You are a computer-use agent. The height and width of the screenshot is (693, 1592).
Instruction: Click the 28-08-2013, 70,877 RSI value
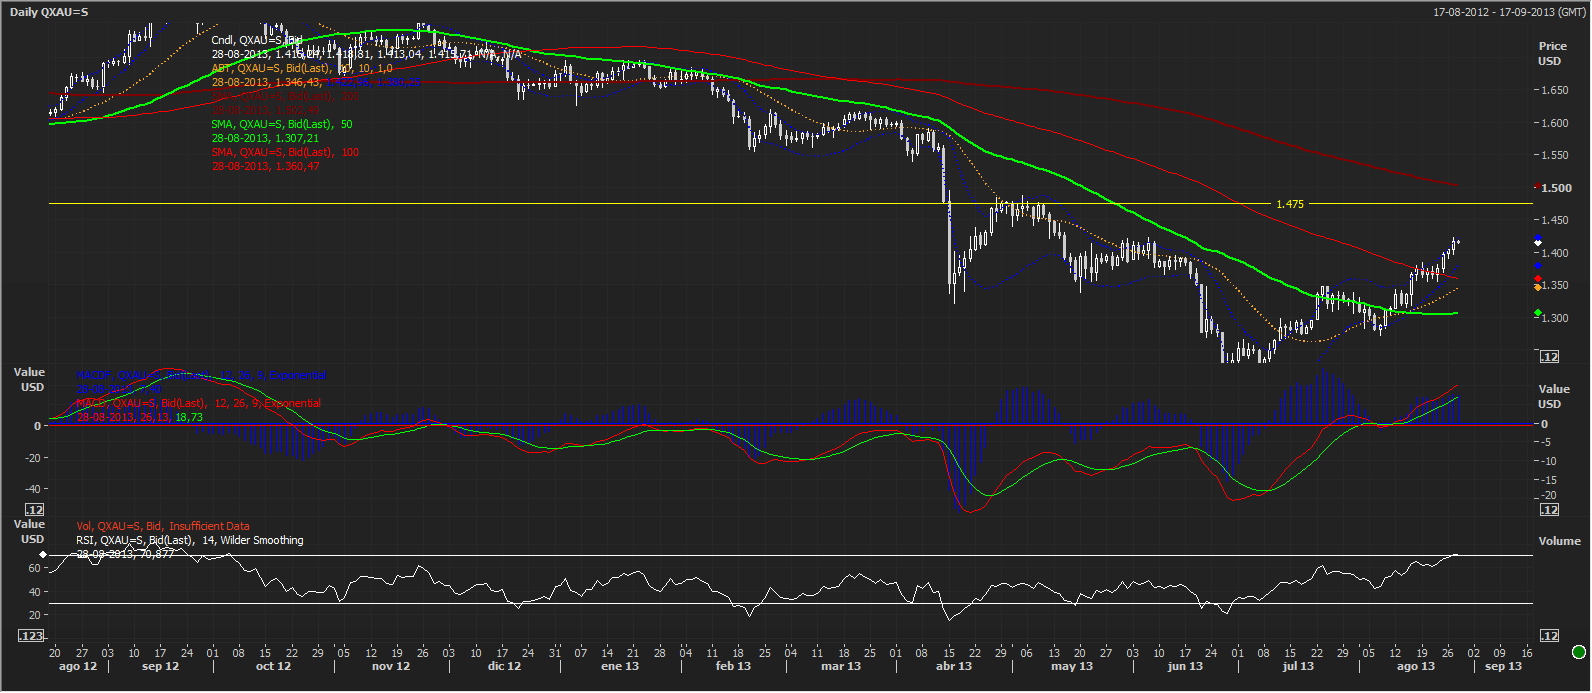tap(125, 554)
